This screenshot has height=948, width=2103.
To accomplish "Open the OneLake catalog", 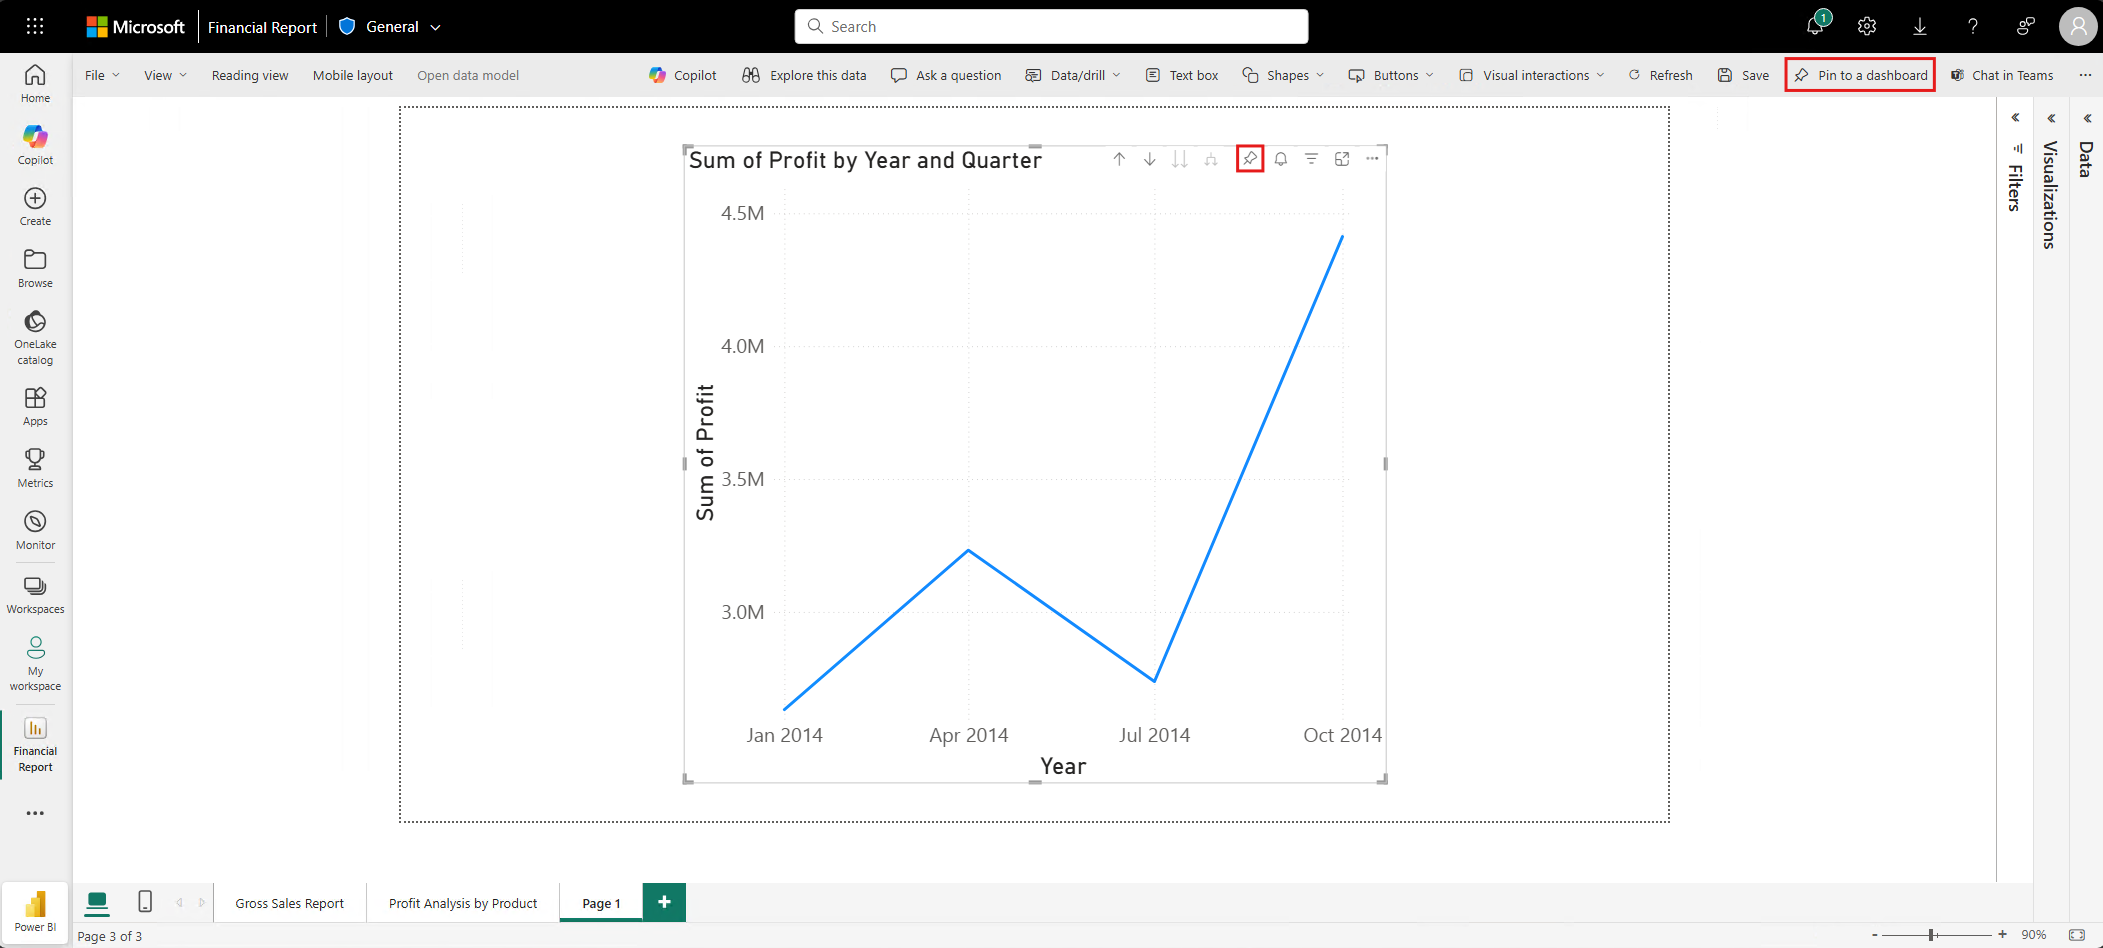I will point(35,333).
